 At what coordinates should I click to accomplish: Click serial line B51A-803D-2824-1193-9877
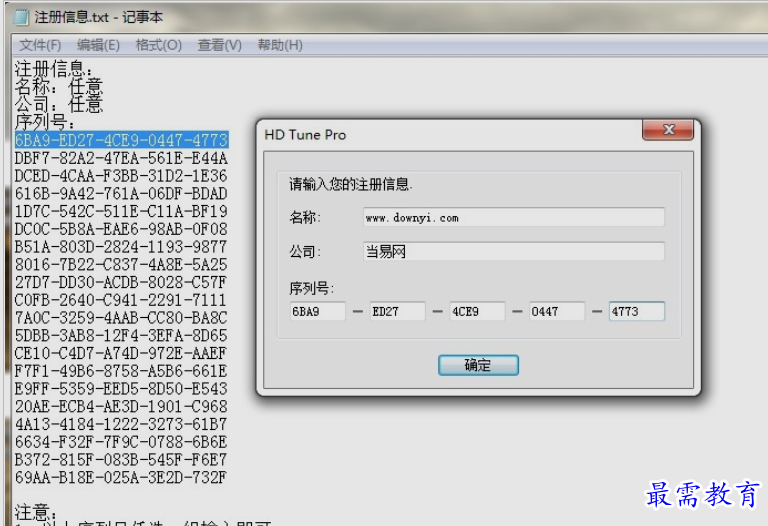coord(121,246)
